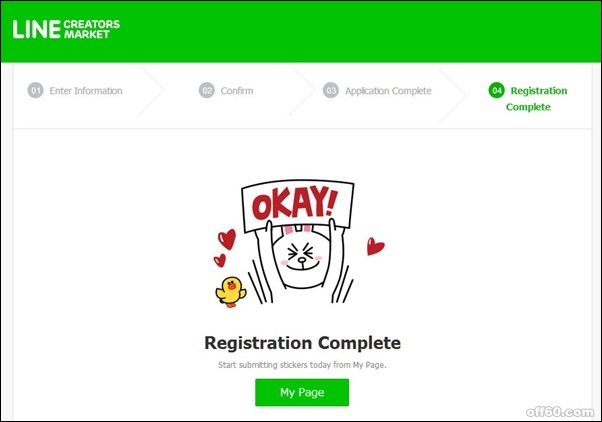This screenshot has width=602, height=422.
Task: Click the LINE Creators Market logo
Action: coord(66,29)
